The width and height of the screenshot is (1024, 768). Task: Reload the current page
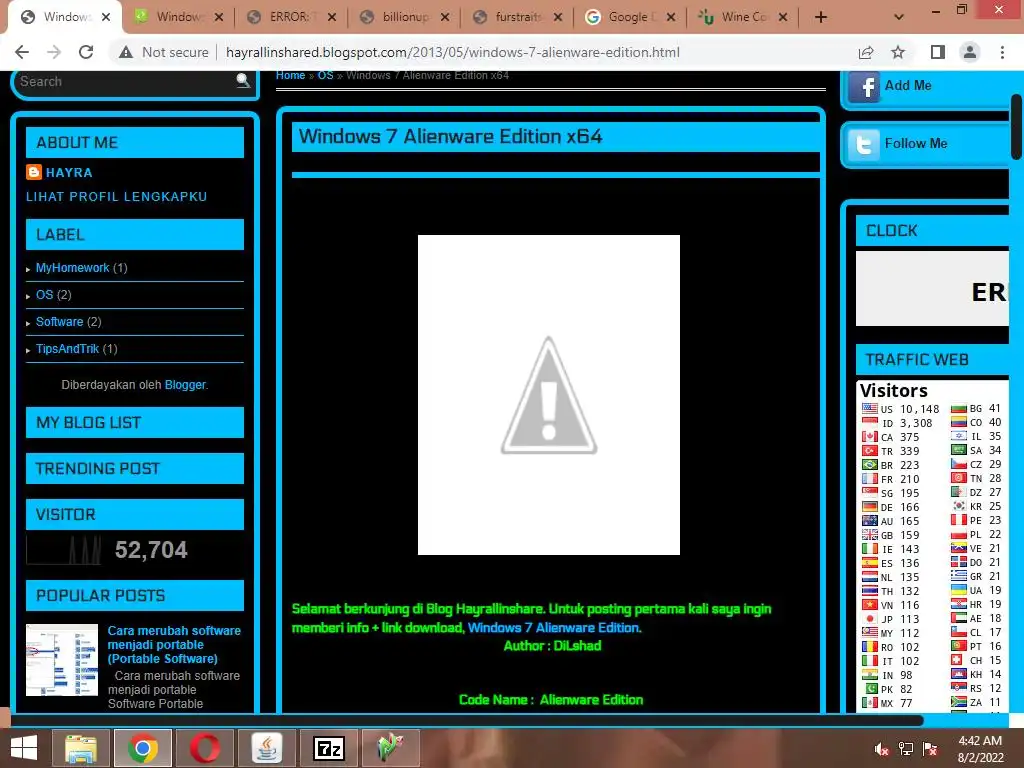tap(86, 52)
